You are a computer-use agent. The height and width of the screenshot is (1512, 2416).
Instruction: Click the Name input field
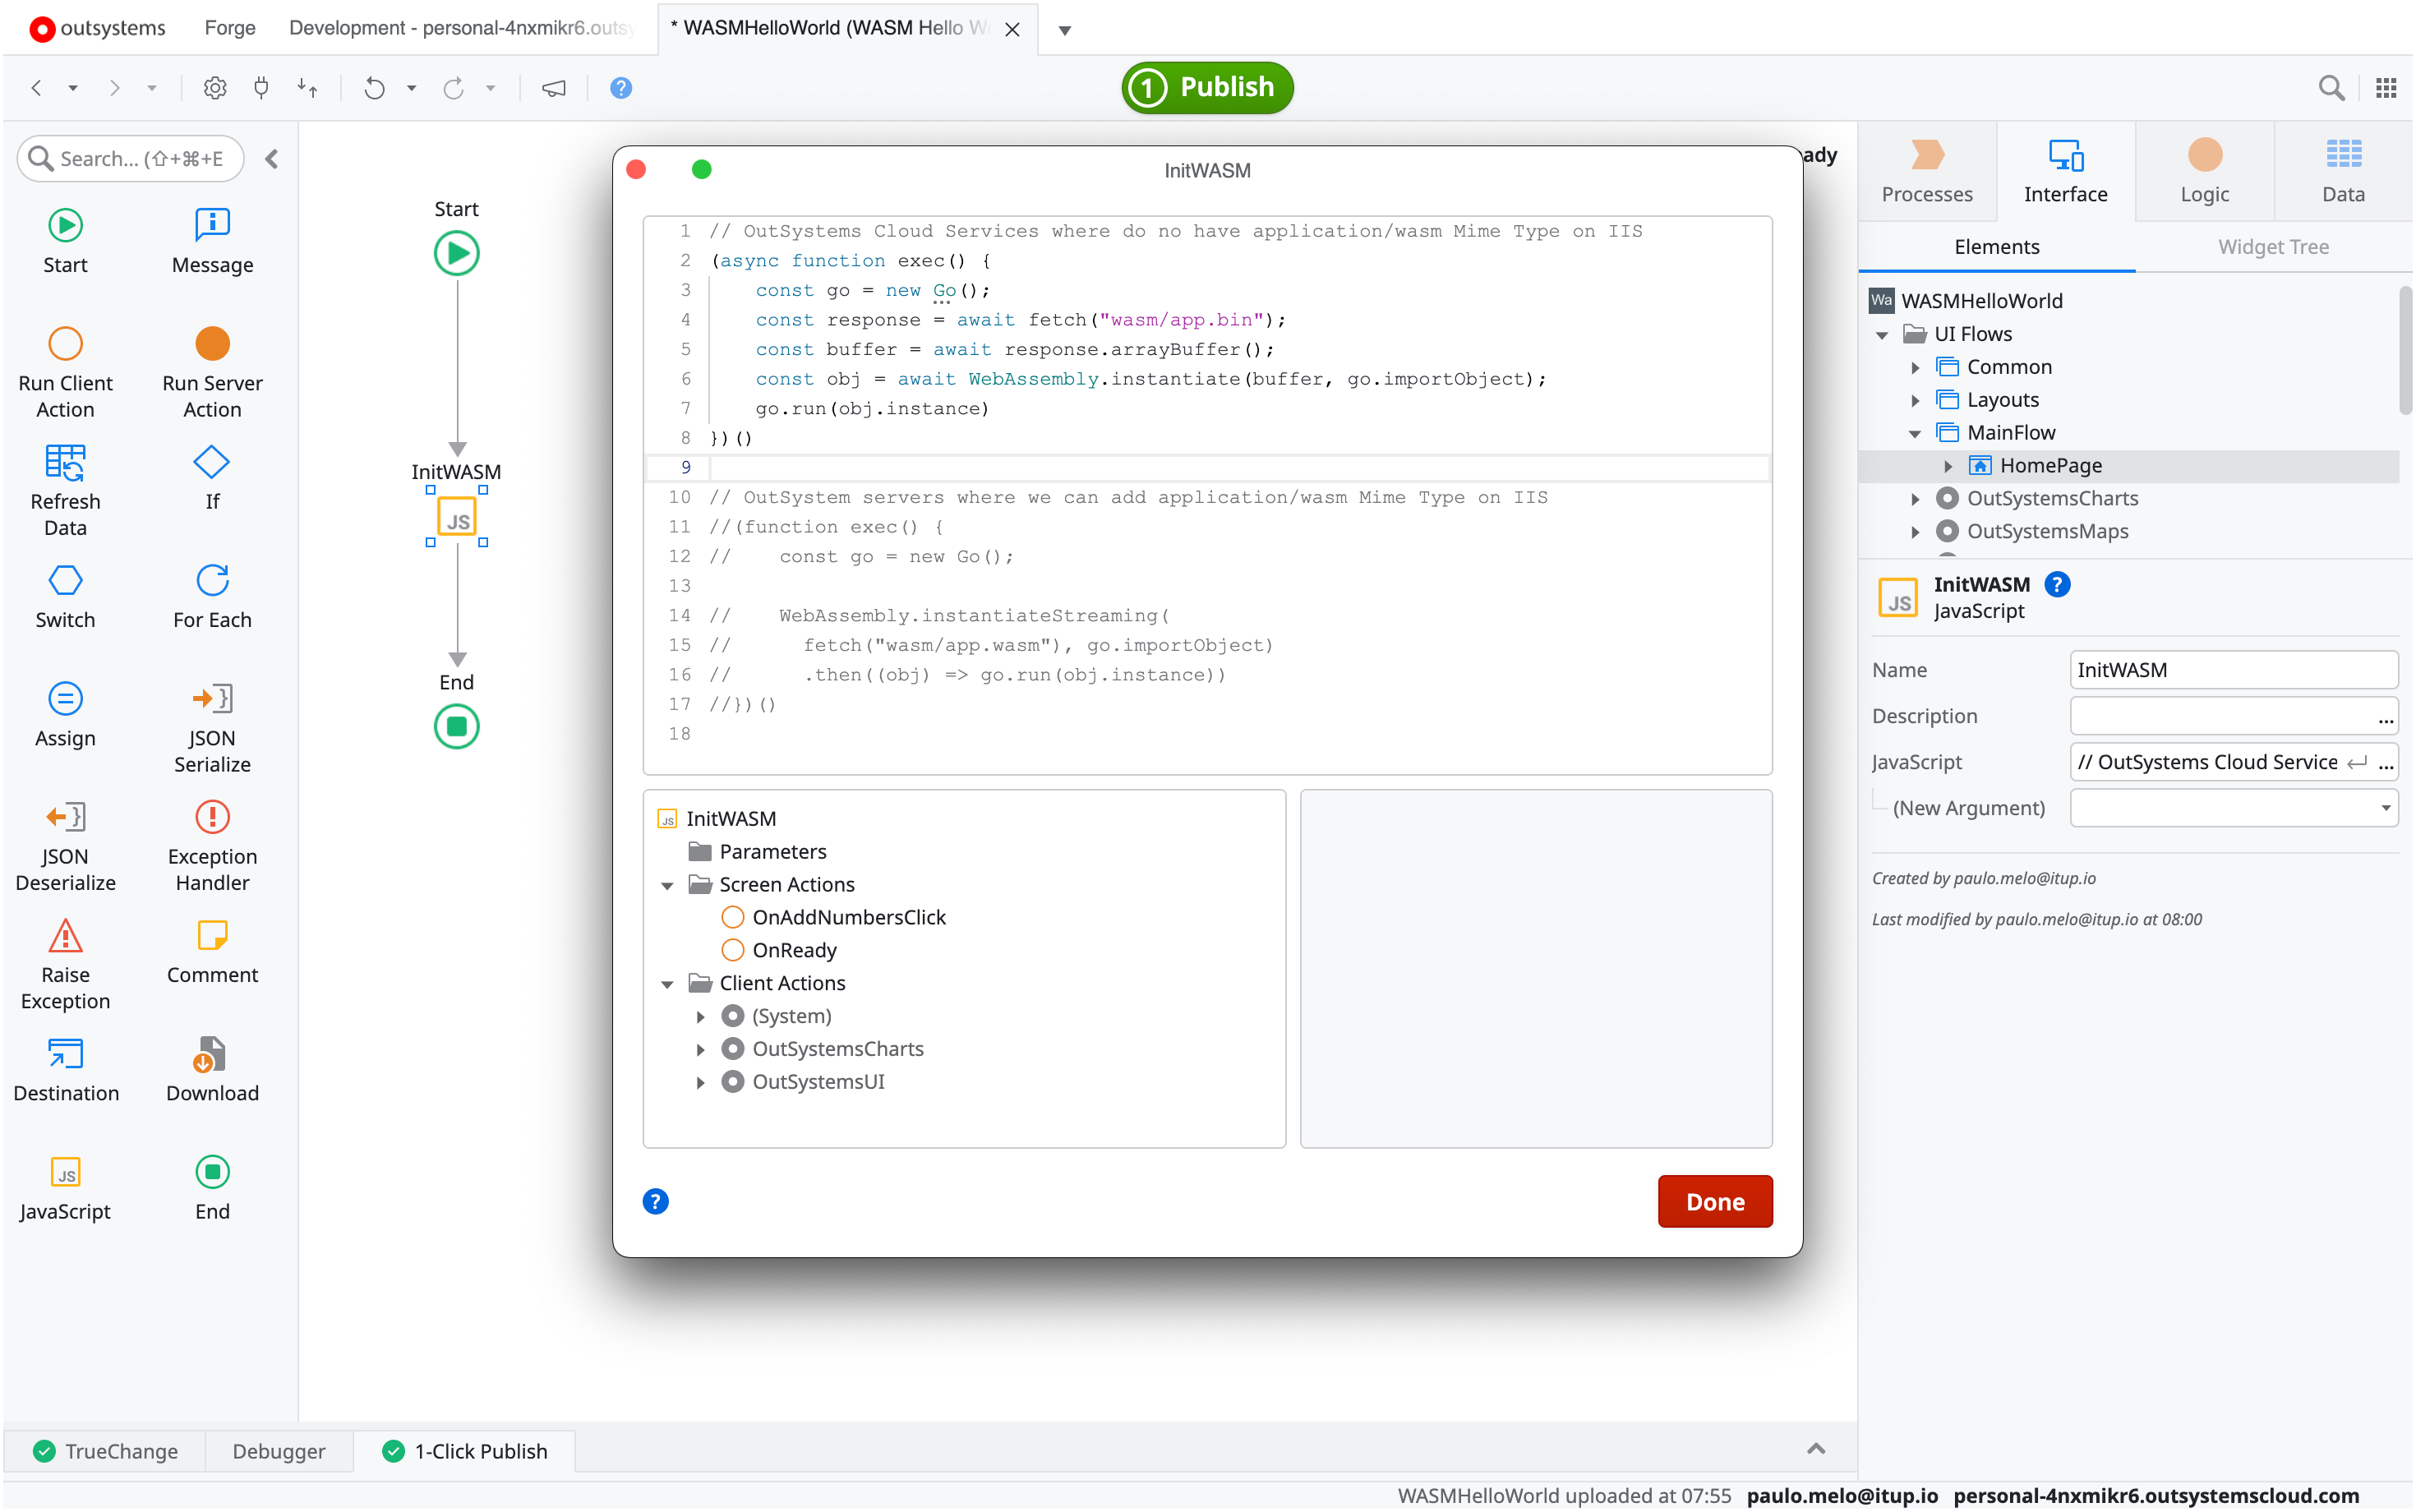click(x=2233, y=670)
